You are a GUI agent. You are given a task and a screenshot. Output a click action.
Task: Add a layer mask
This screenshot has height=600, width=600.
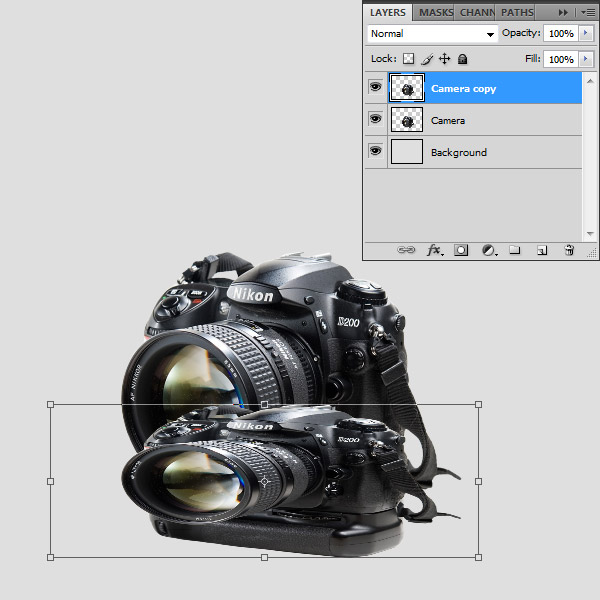tap(461, 250)
